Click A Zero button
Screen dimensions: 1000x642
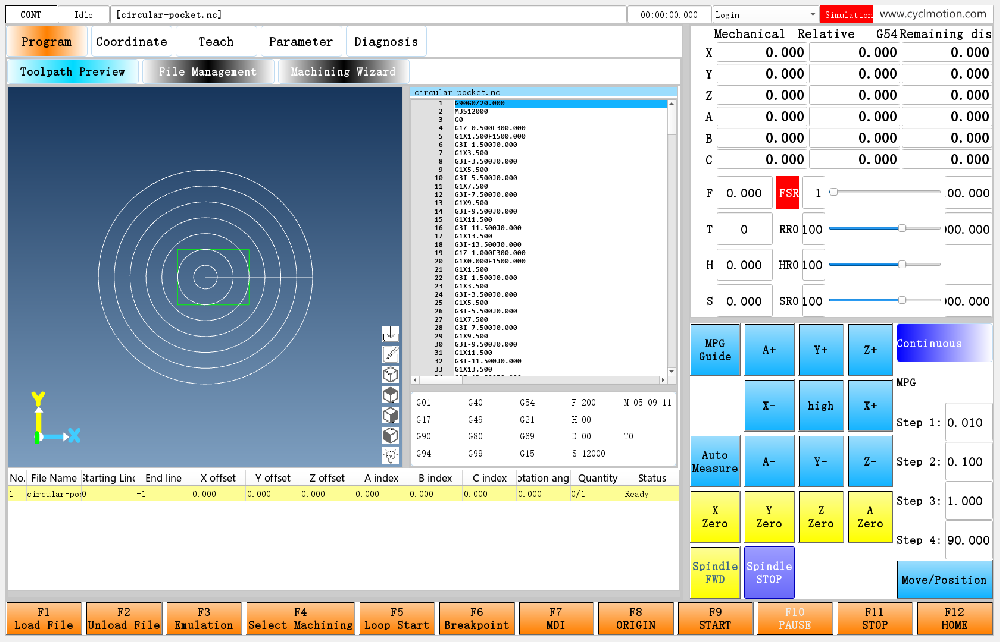[x=870, y=516]
